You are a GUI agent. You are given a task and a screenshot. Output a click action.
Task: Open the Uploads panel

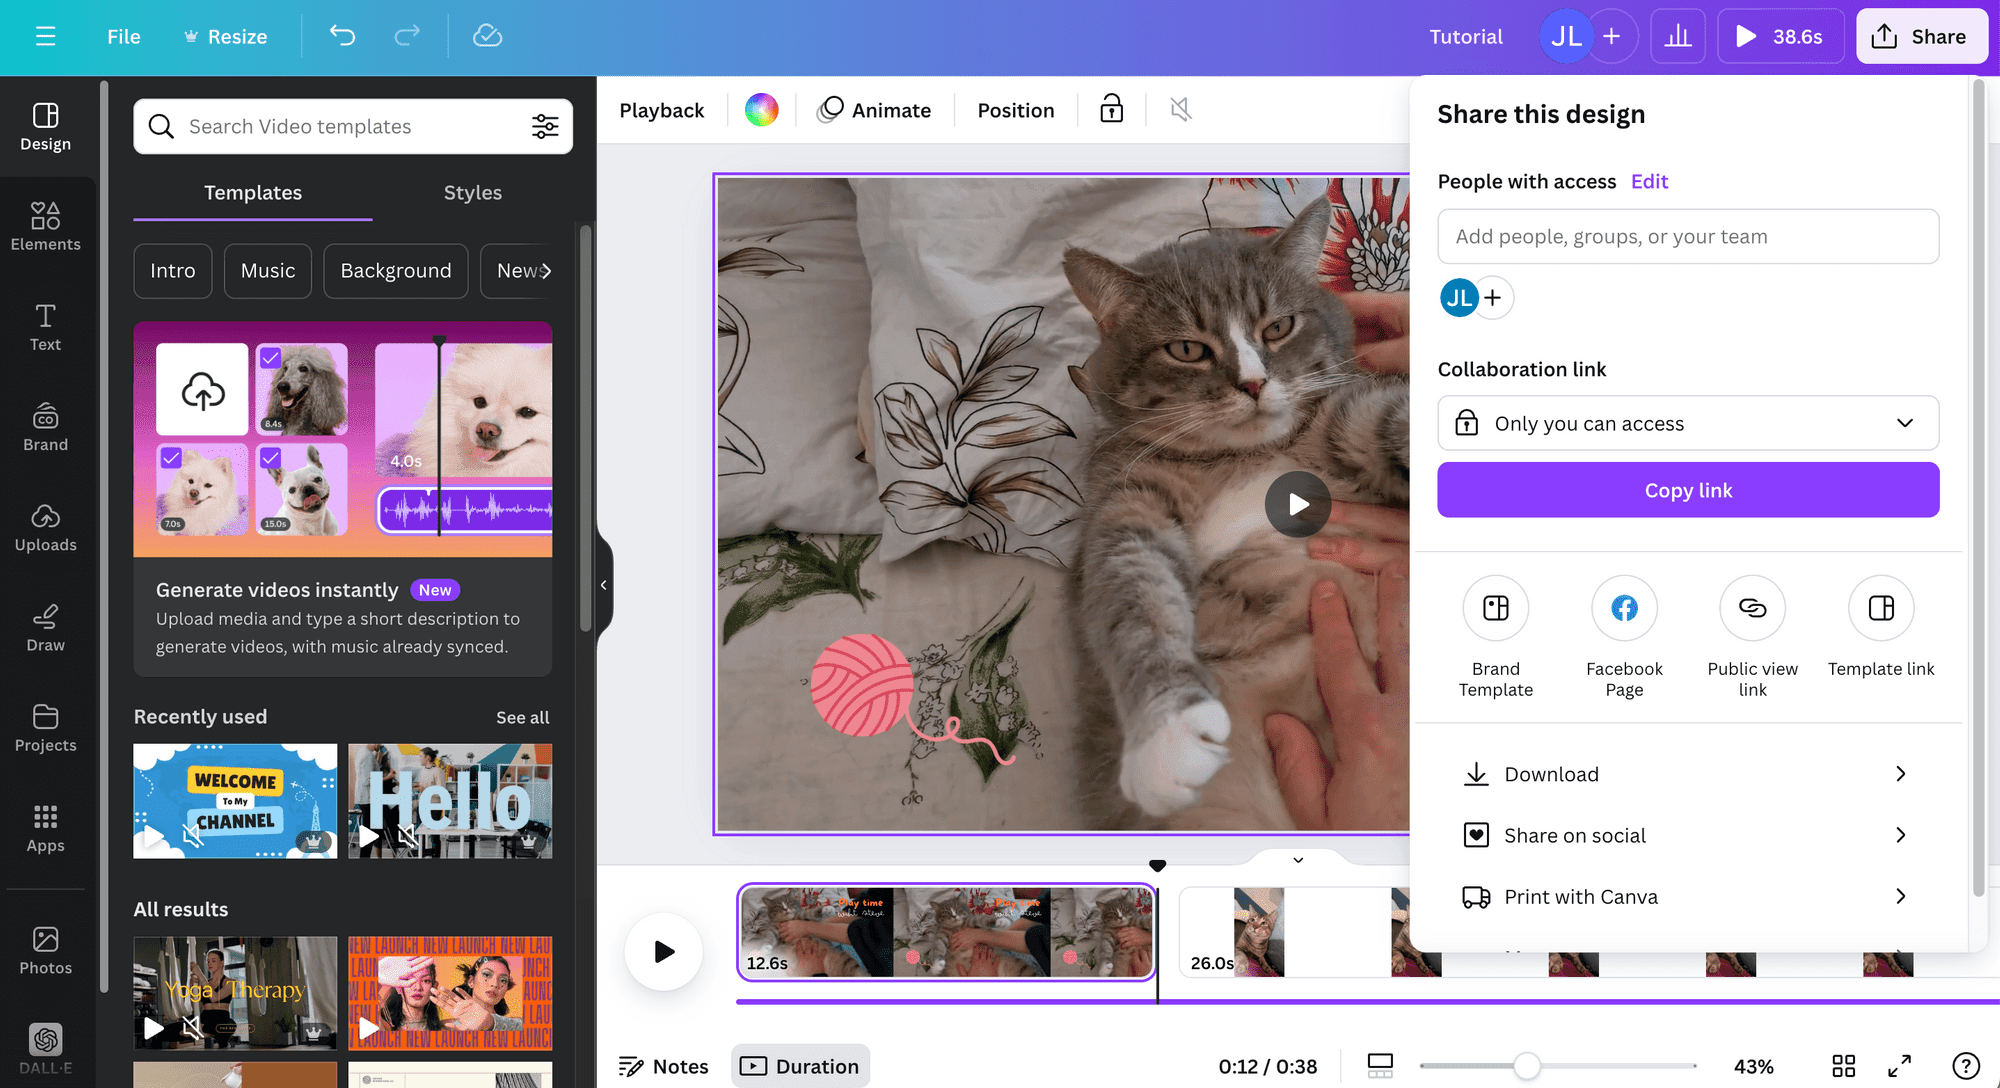point(45,528)
